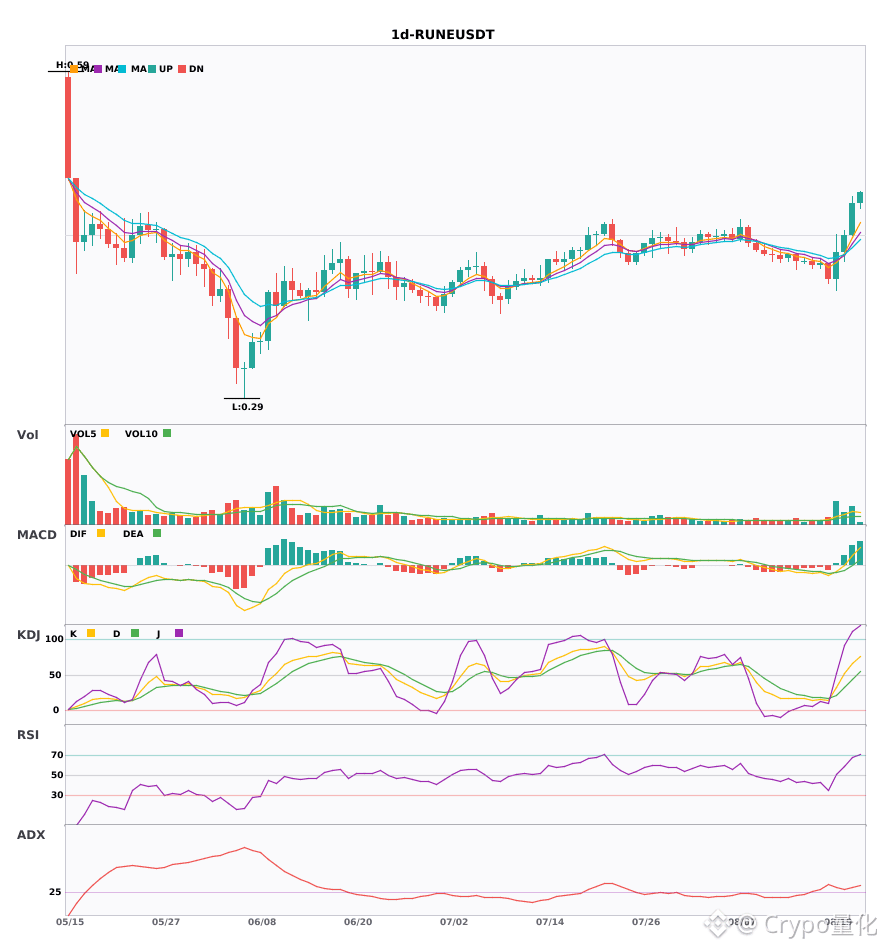Click the yellow K line swatch
The height and width of the screenshot is (950, 885).
point(91,633)
